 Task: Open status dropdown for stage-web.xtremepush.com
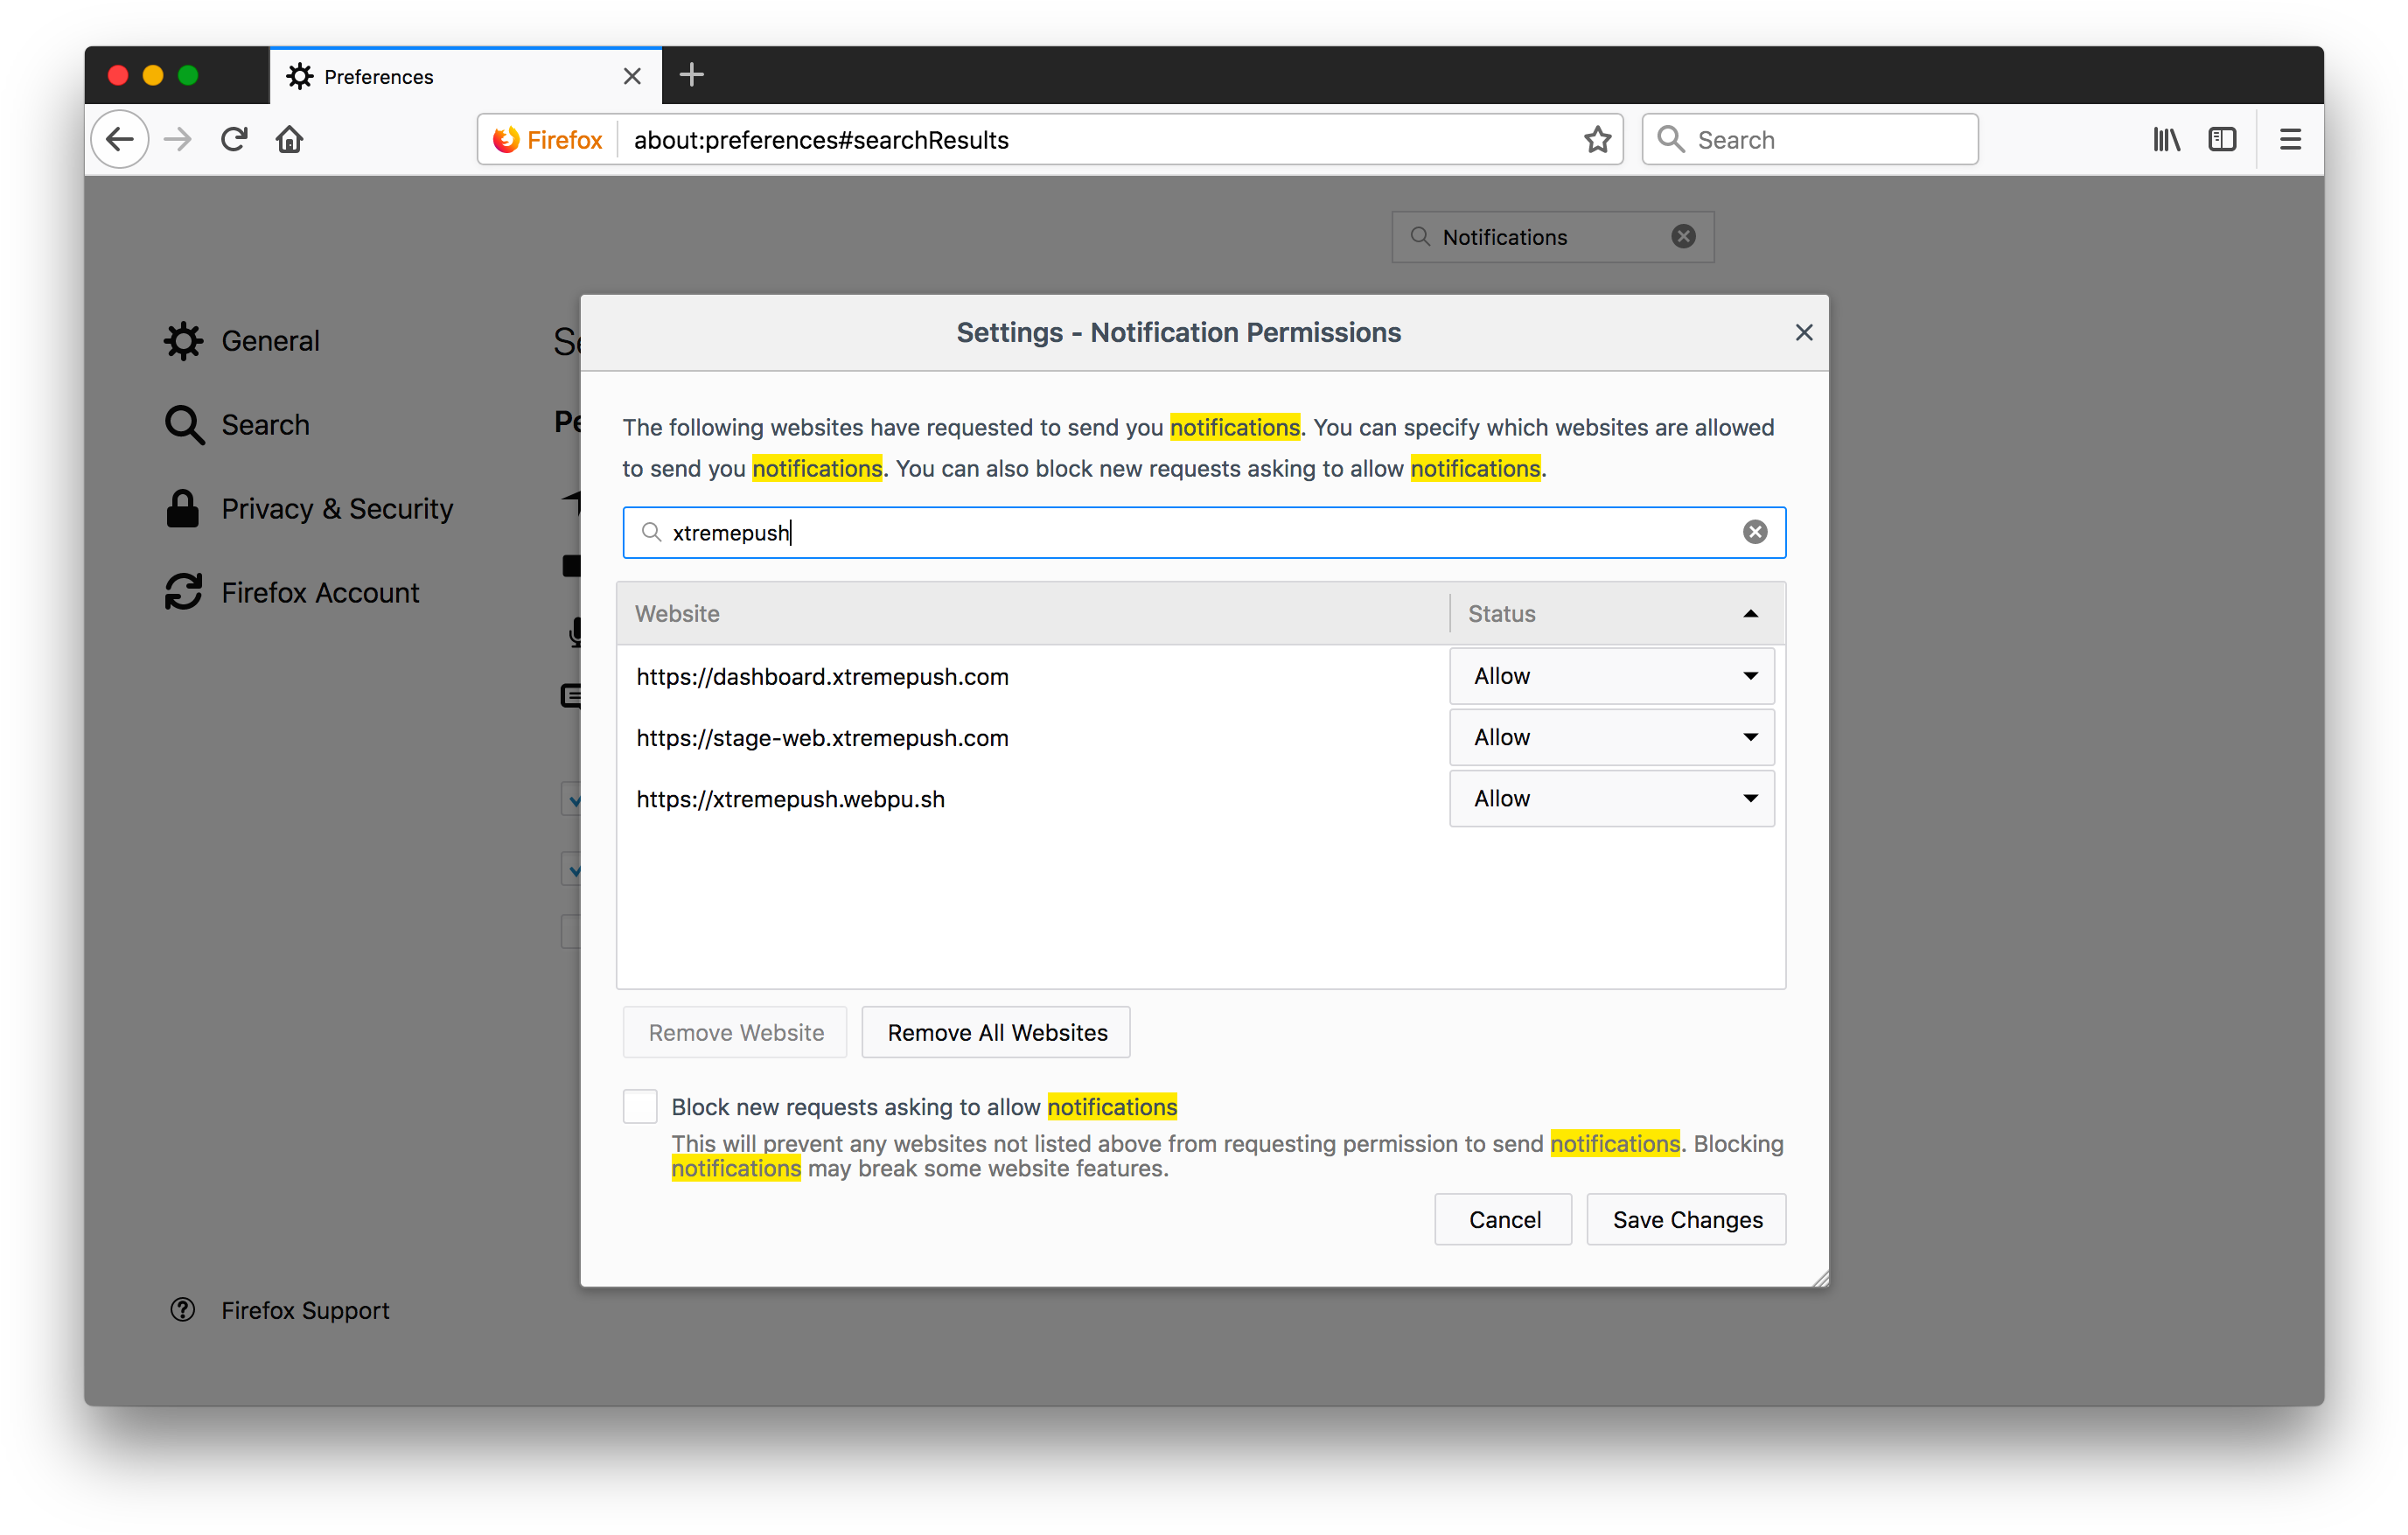pos(1612,737)
